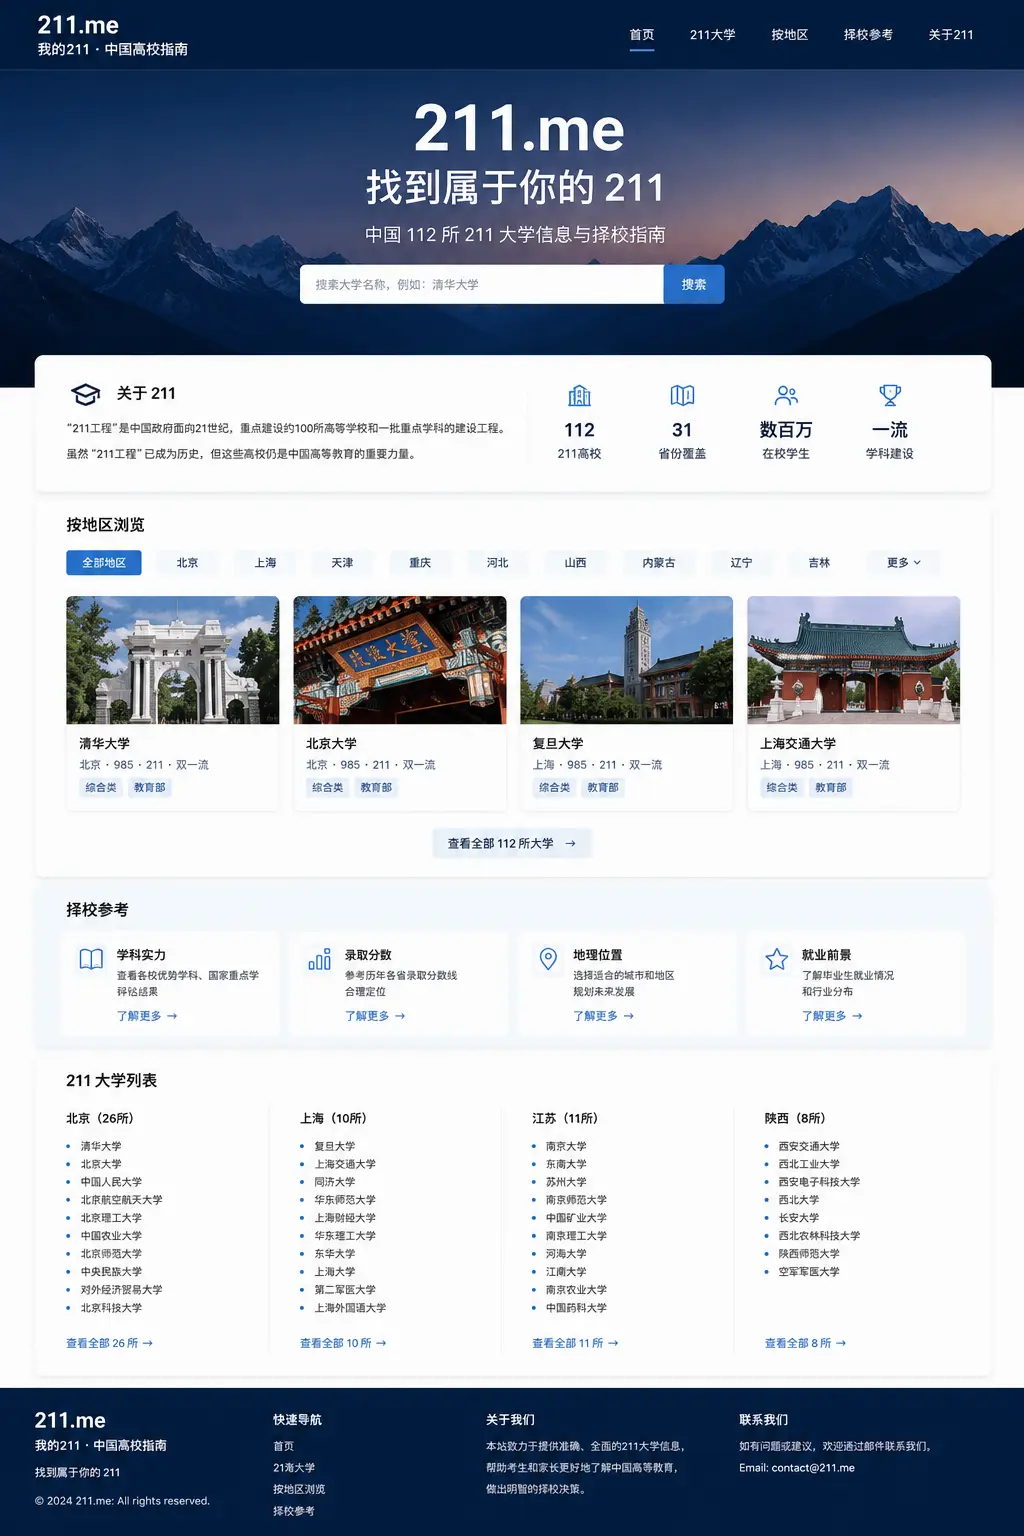The image size is (1024, 1536).
Task: Focus the university name search field
Action: pos(482,284)
